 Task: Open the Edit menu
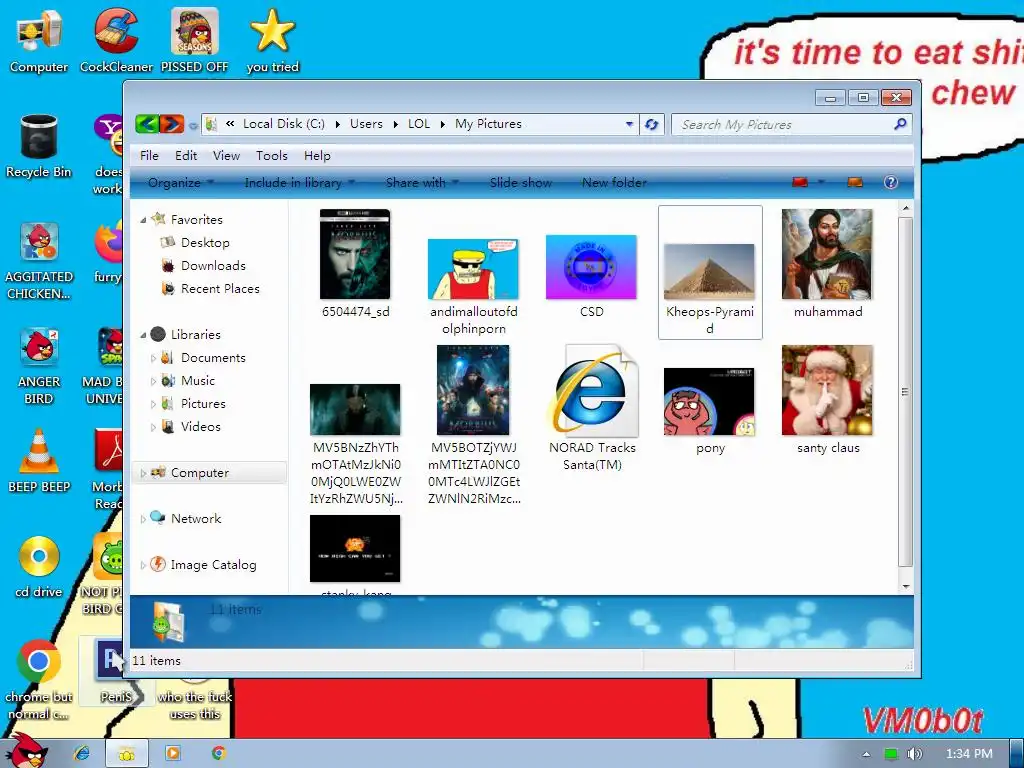(185, 155)
